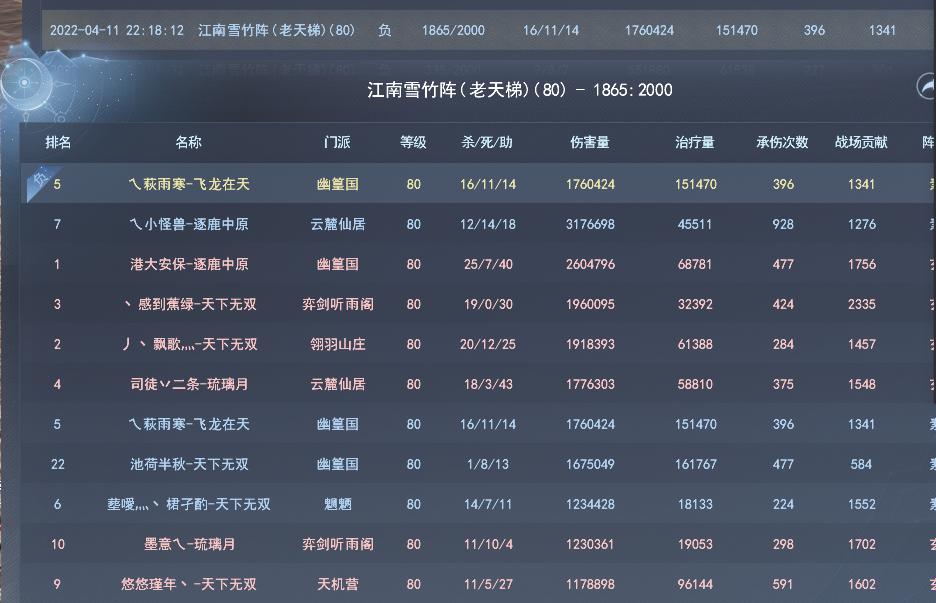Click the return arrow icon at top right
This screenshot has height=603, width=936.
tap(926, 87)
